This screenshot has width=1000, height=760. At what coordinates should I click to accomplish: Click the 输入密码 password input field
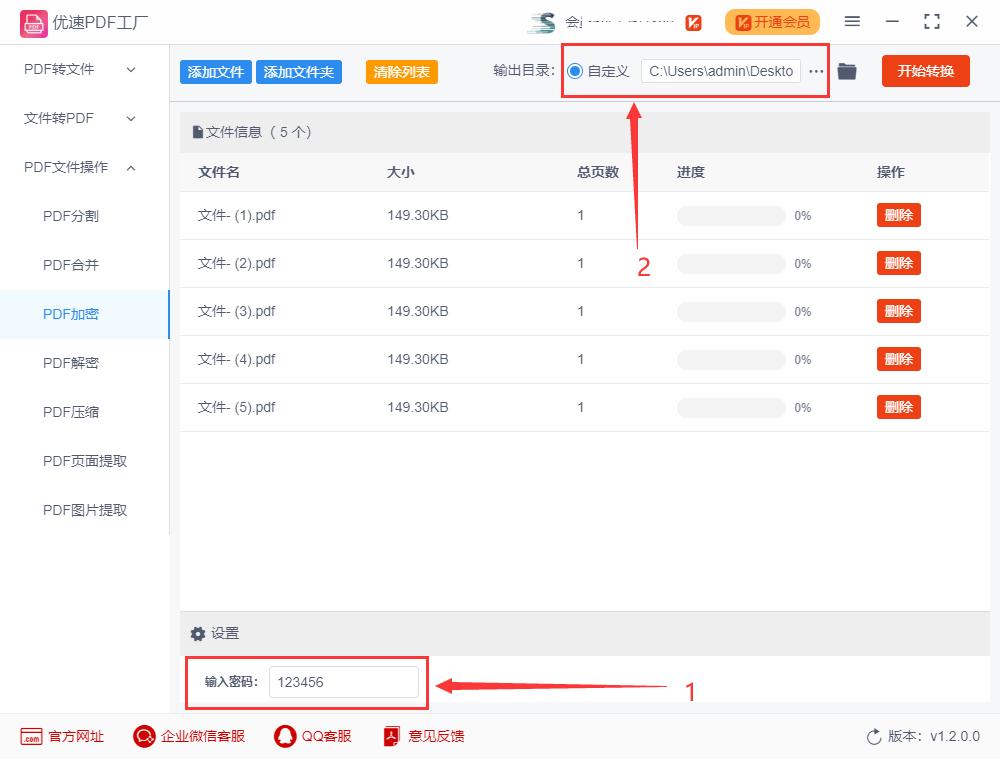(344, 682)
